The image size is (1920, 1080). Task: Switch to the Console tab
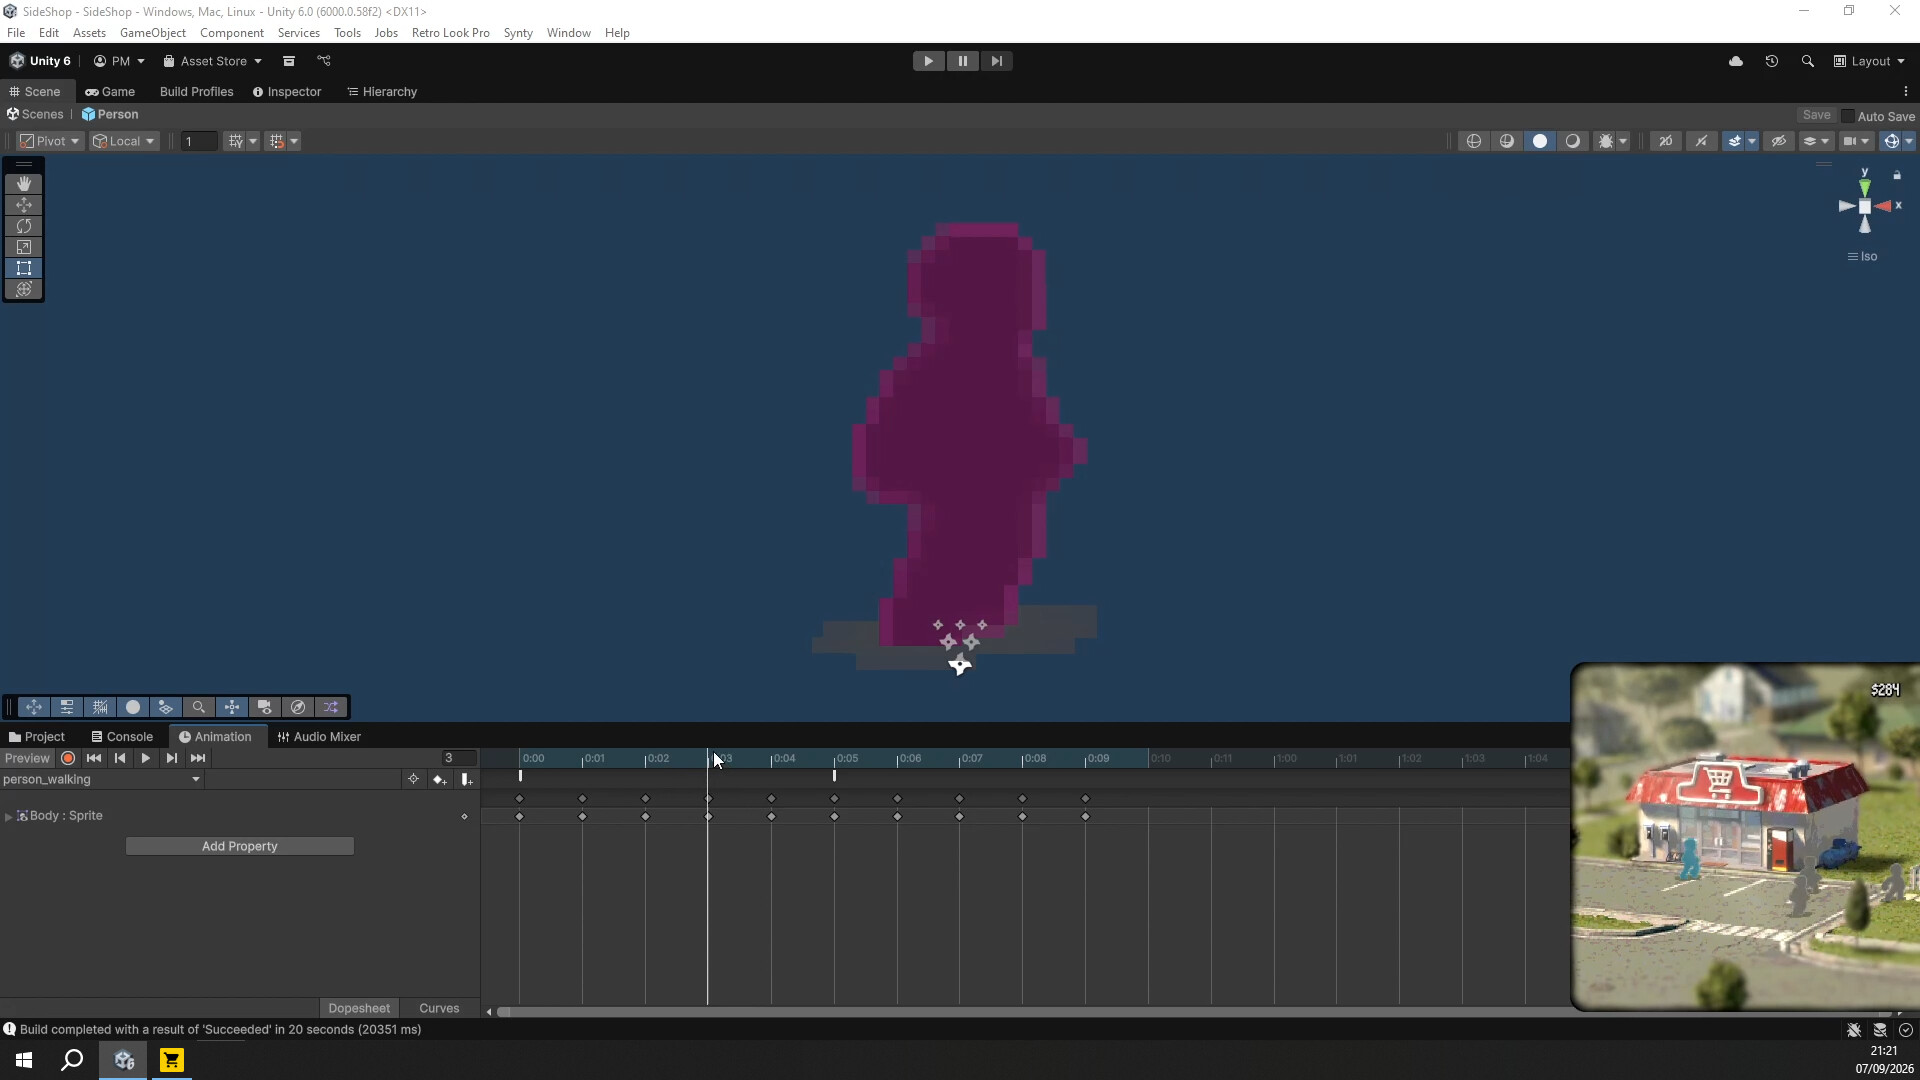[x=122, y=737]
